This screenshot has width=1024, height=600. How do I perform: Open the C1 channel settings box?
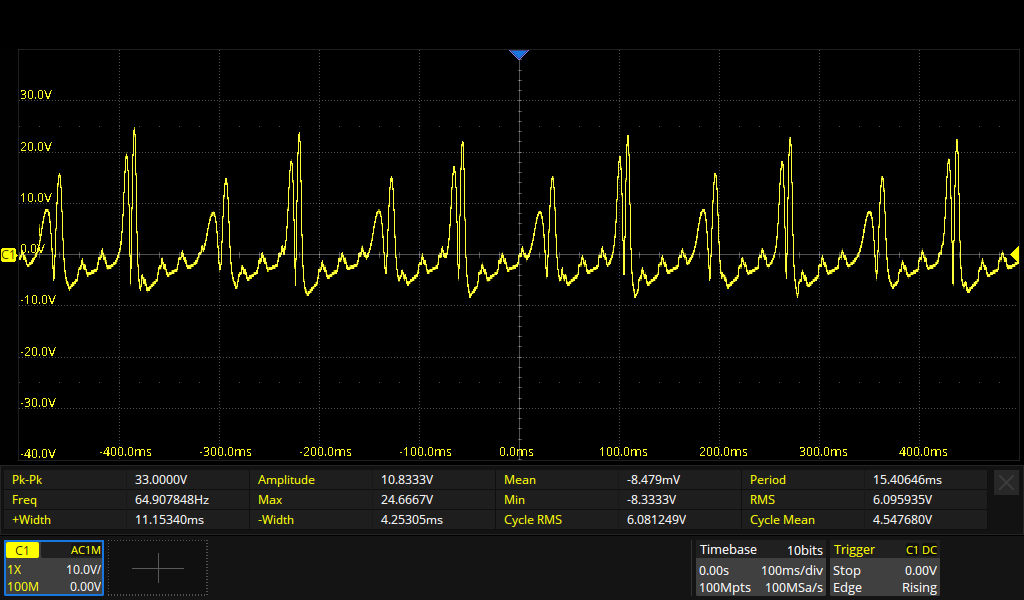point(54,568)
